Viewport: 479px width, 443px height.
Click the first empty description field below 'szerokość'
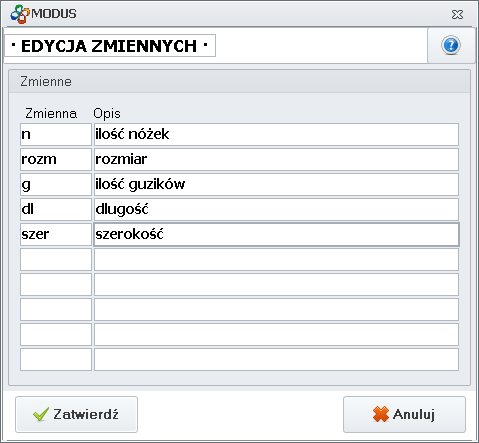(x=276, y=259)
